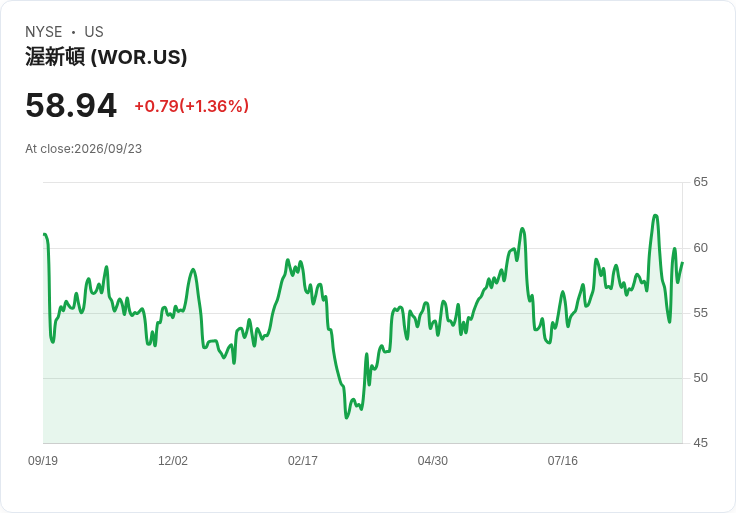This screenshot has width=736, height=513.
Task: Click the At close:2026/09/23 timestamp
Action: pyautogui.click(x=84, y=149)
